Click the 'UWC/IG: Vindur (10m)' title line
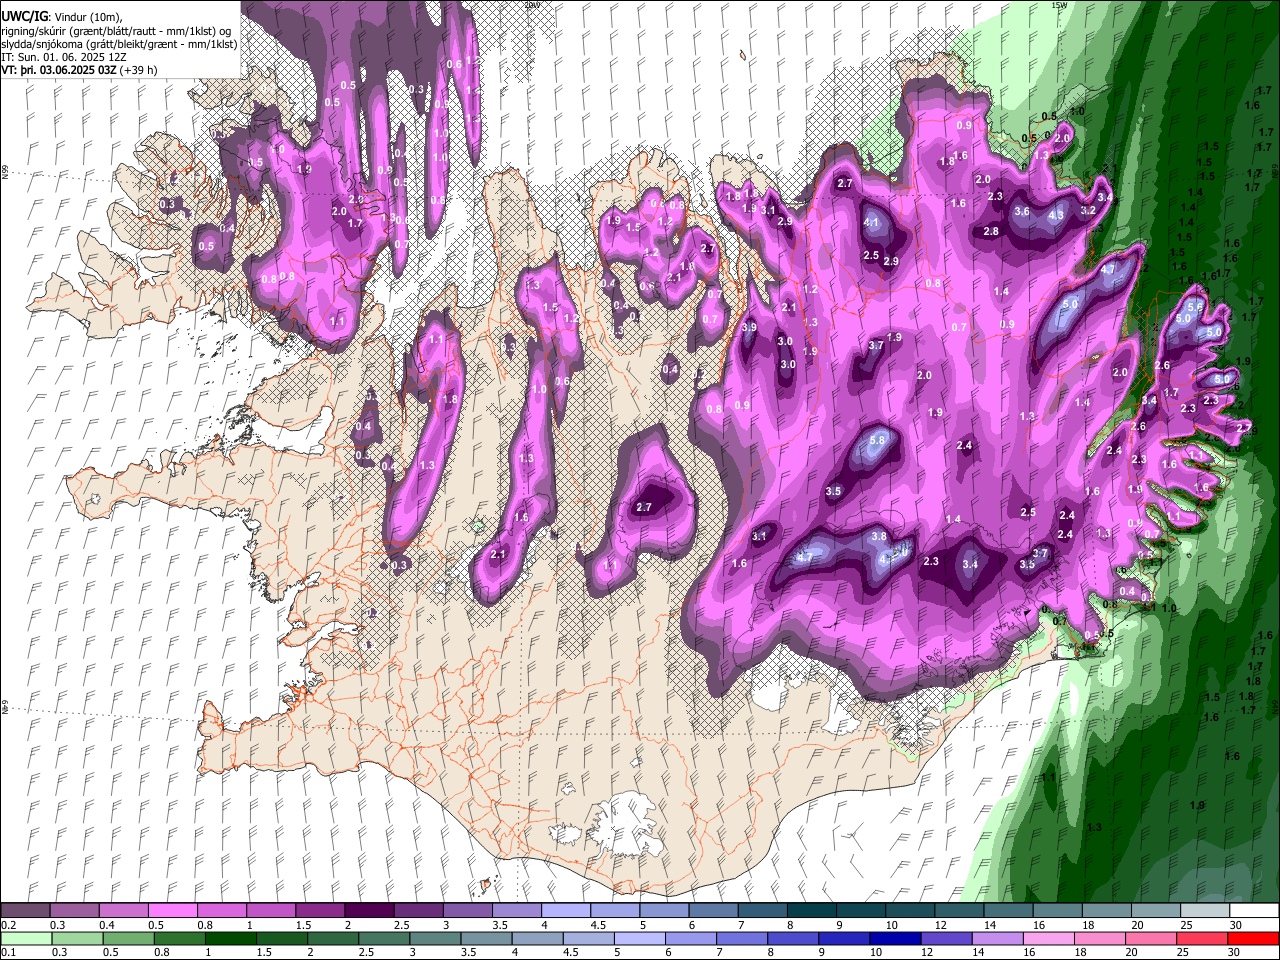The width and height of the screenshot is (1280, 960). [62, 17]
